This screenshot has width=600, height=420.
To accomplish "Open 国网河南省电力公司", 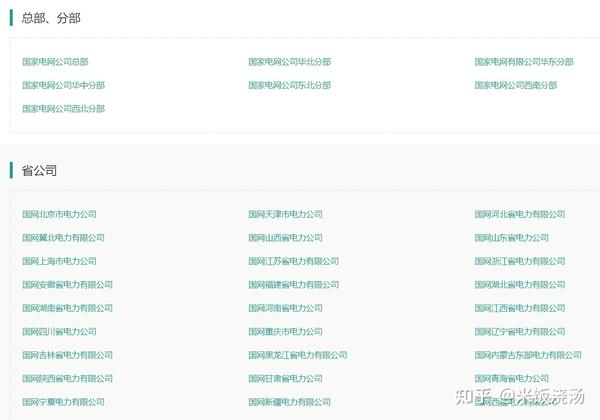I will coord(285,308).
